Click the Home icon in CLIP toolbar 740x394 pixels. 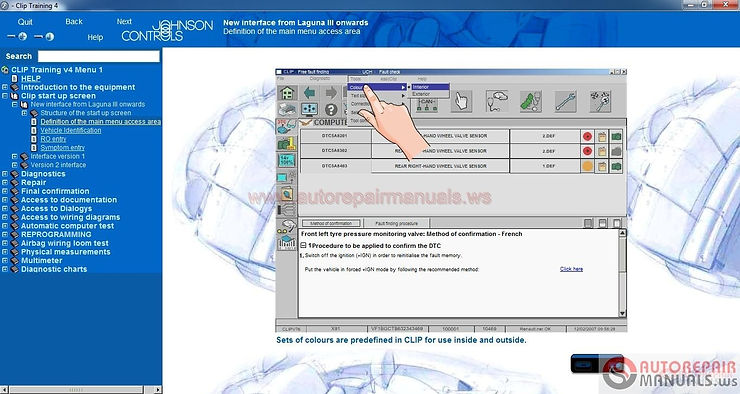point(286,92)
